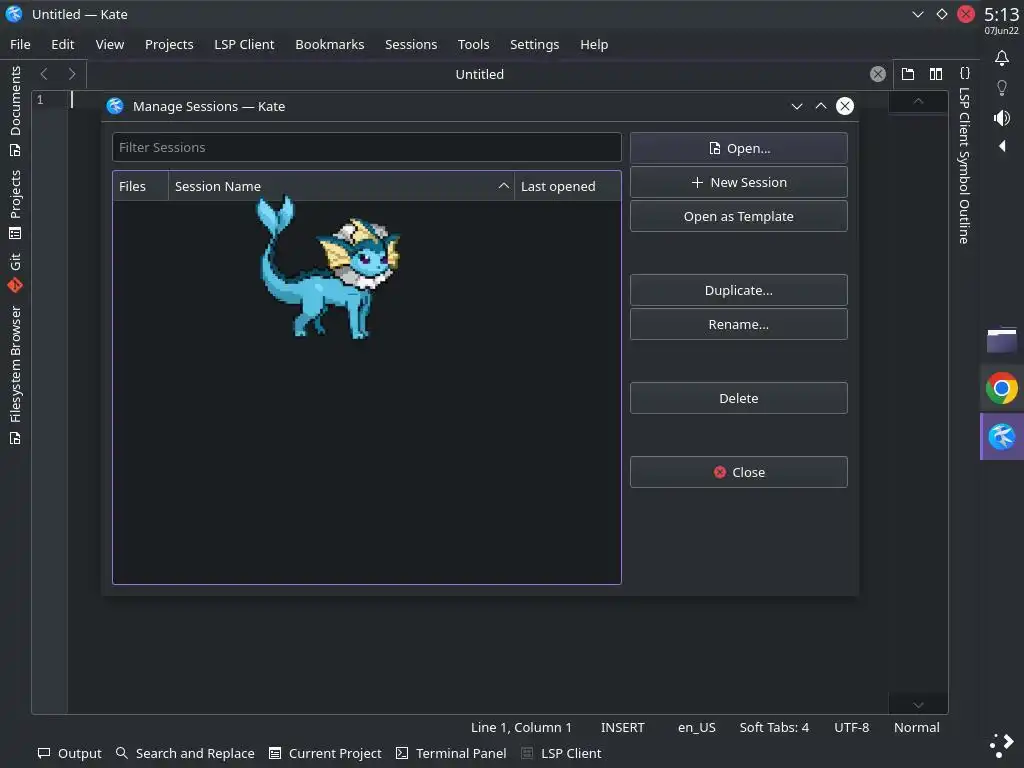Click the Duplicate... button
Viewport: 1024px width, 768px height.
pyautogui.click(x=739, y=290)
